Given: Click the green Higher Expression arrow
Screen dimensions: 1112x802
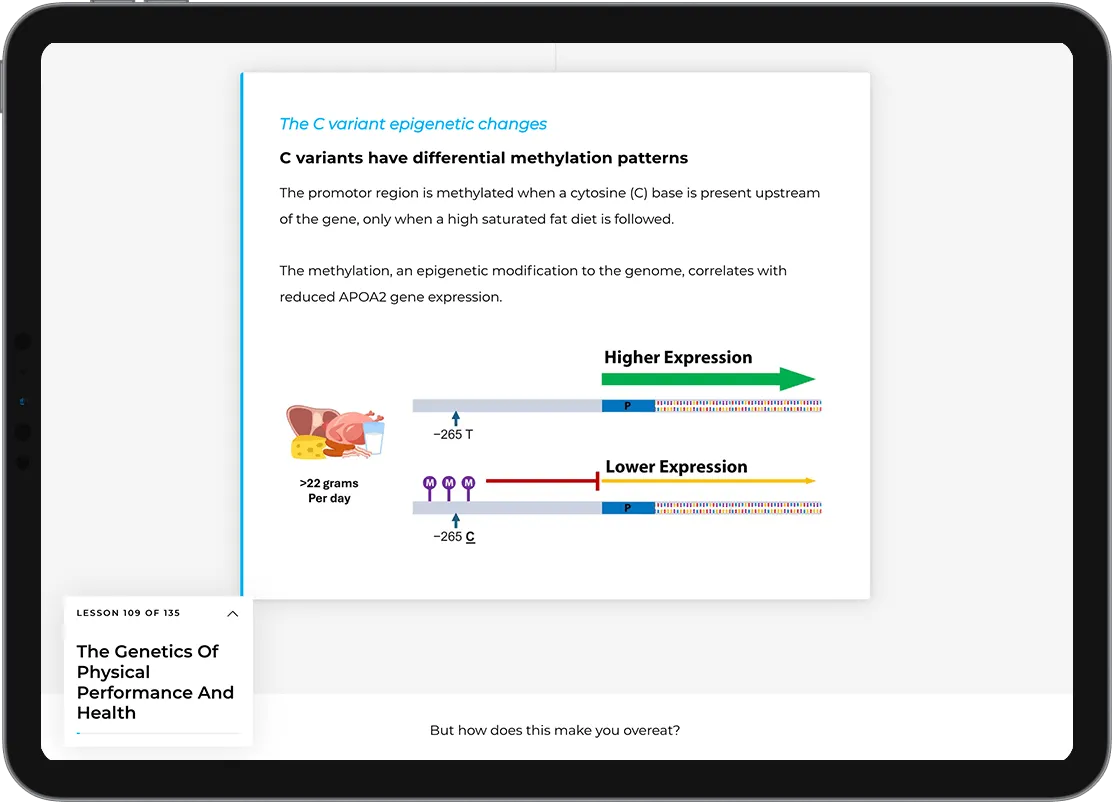Looking at the screenshot, I should [708, 379].
